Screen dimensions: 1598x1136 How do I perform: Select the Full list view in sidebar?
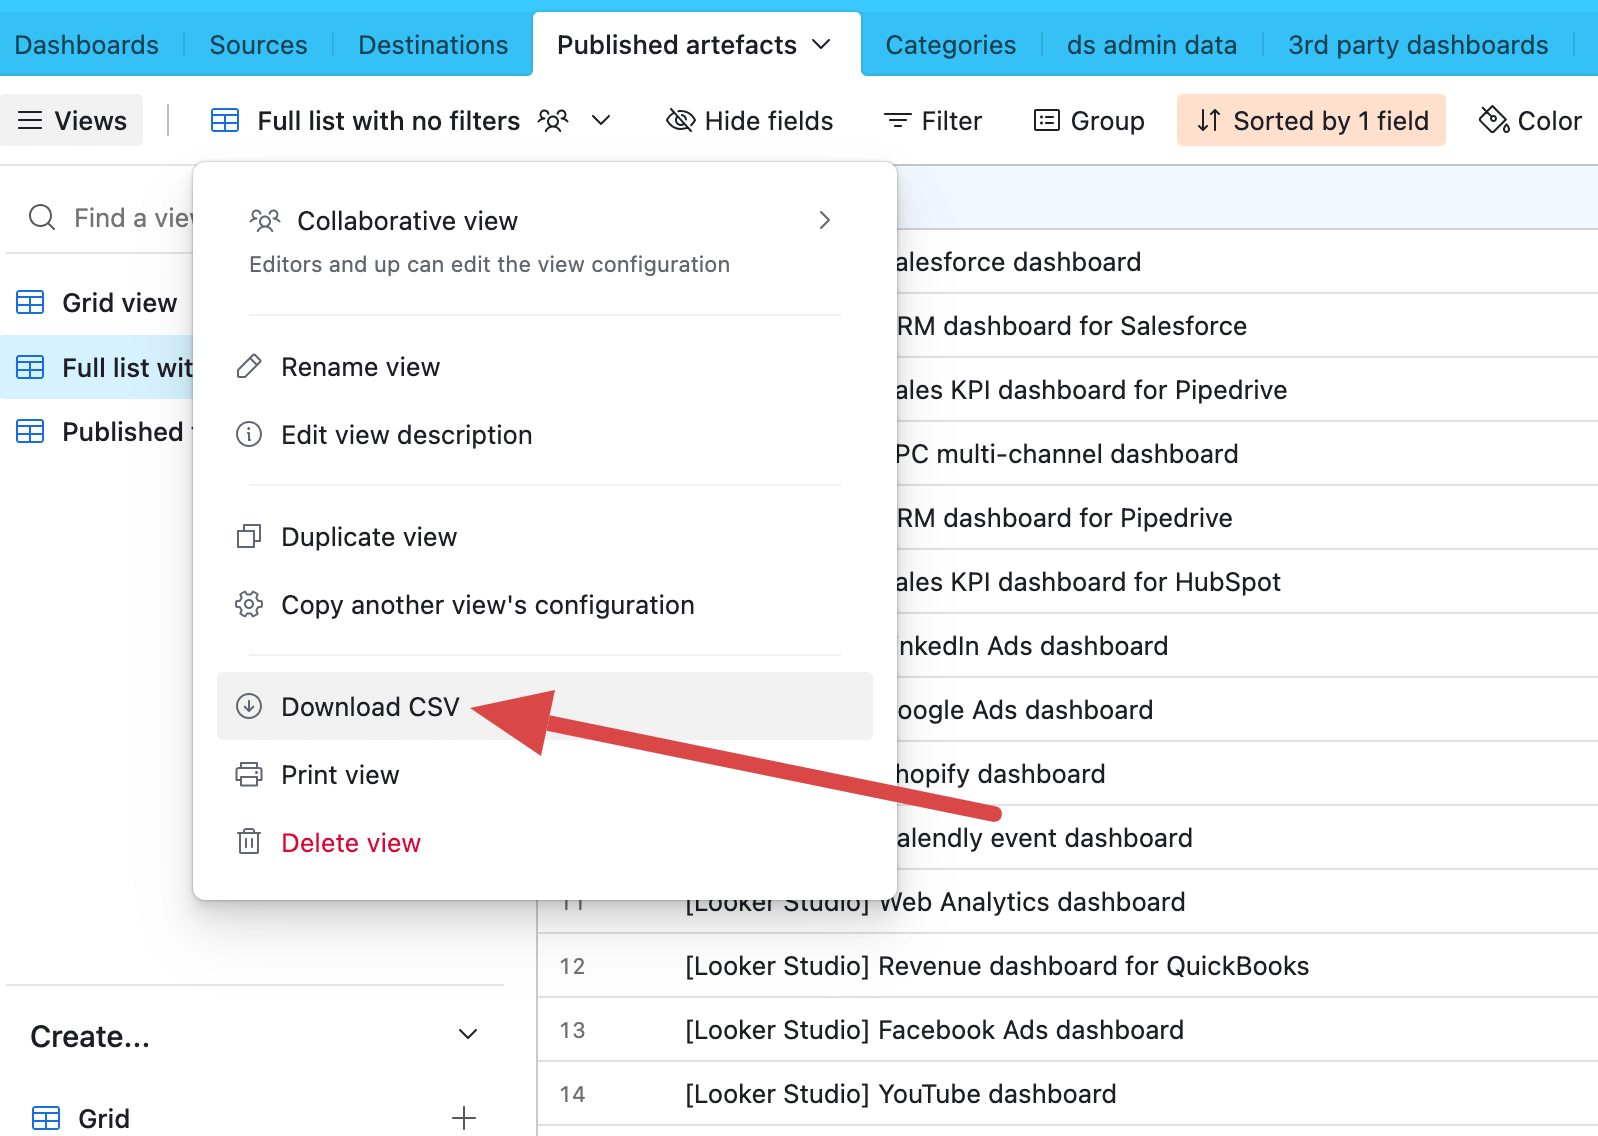coord(97,368)
